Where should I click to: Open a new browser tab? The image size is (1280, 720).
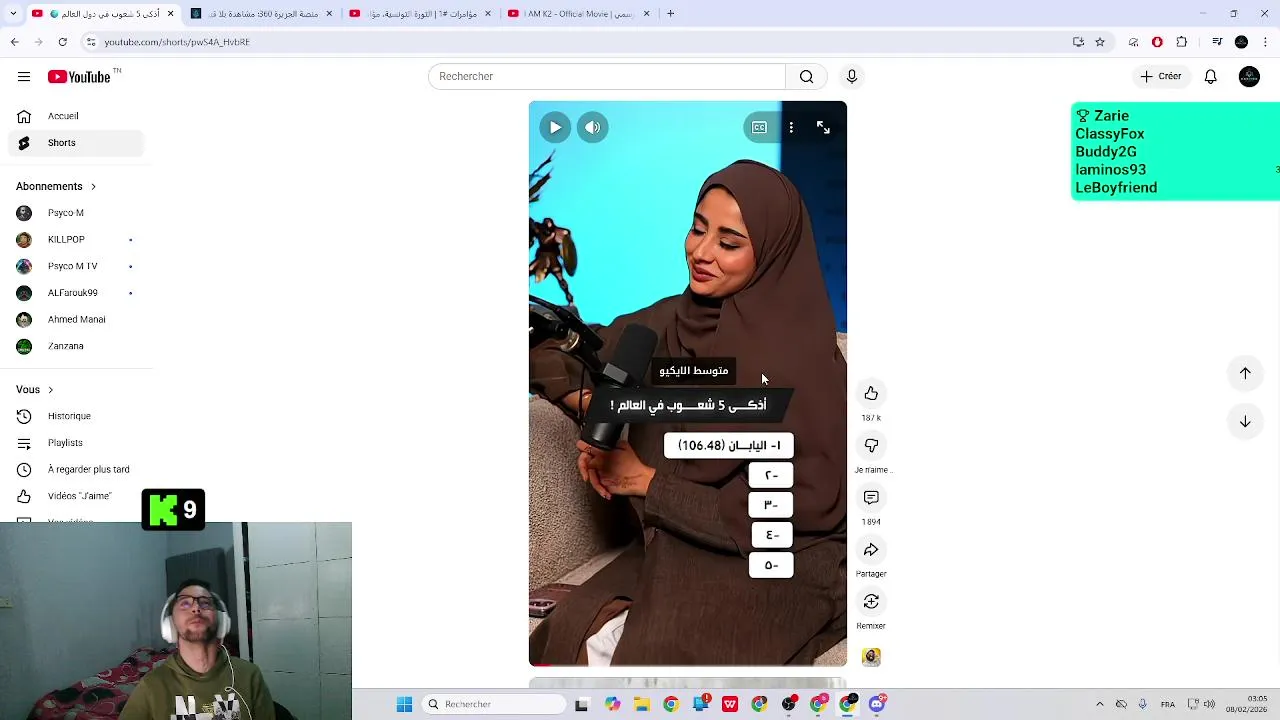pos(670,13)
